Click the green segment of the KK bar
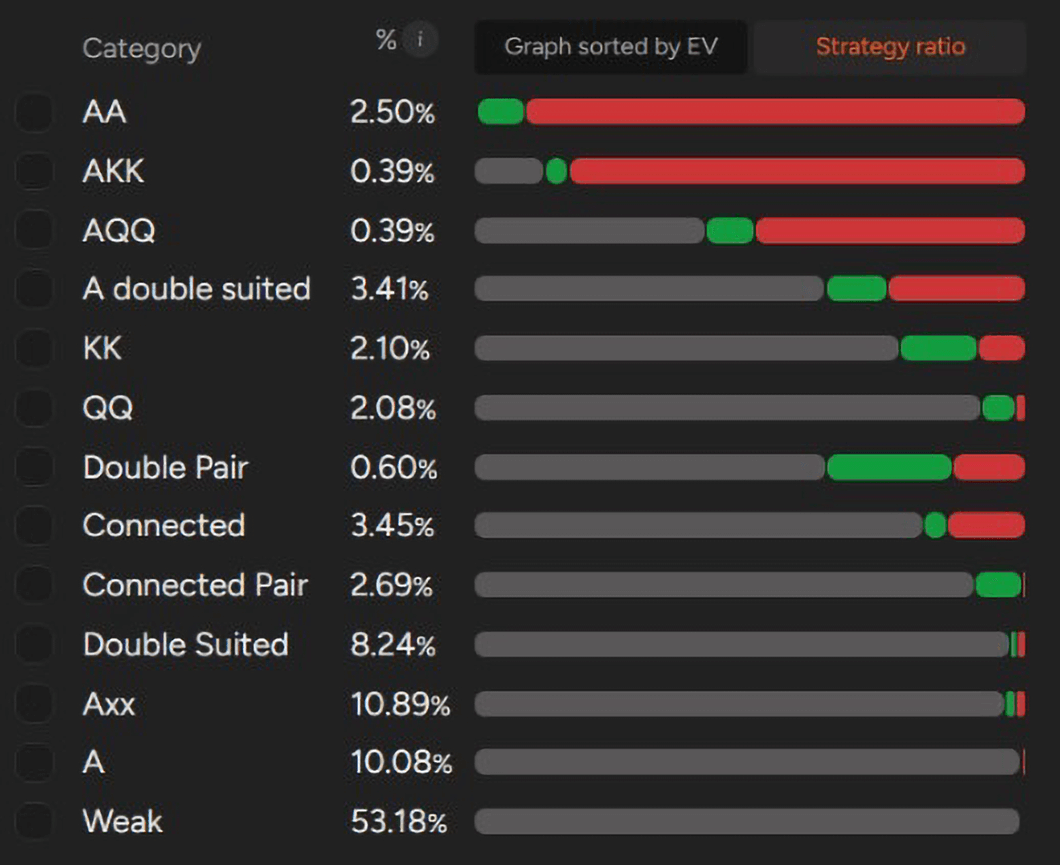 pyautogui.click(x=938, y=348)
